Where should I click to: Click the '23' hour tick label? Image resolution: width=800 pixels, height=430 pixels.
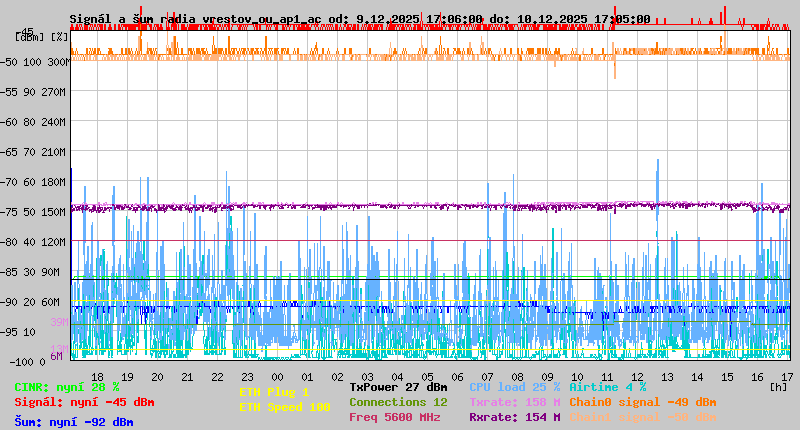click(247, 377)
